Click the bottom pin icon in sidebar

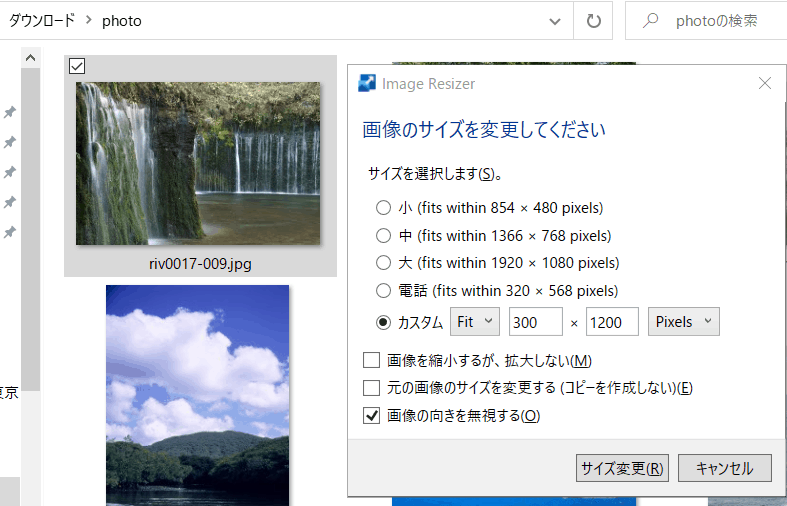[x=10, y=232]
